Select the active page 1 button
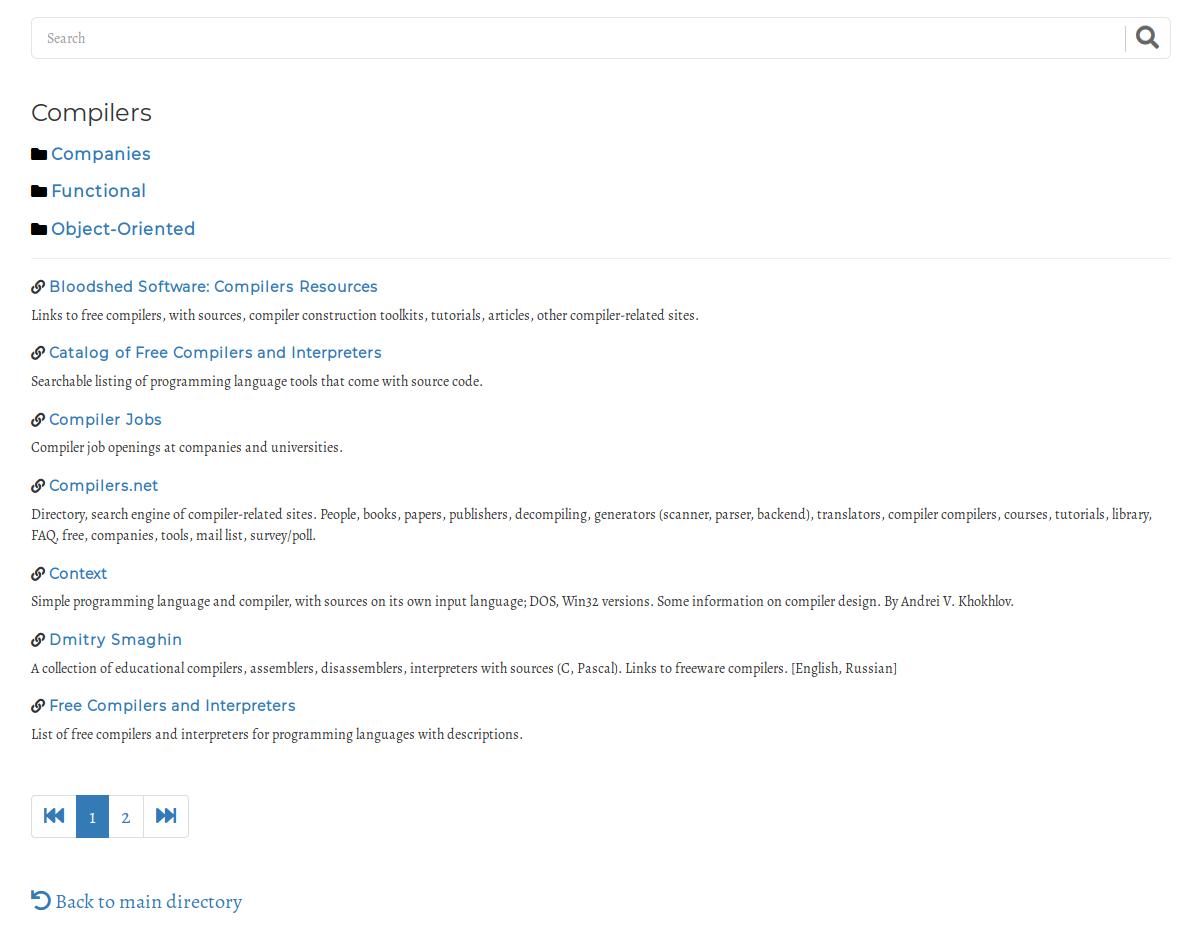Screen dimensions: 1199x935 click(x=93, y=817)
